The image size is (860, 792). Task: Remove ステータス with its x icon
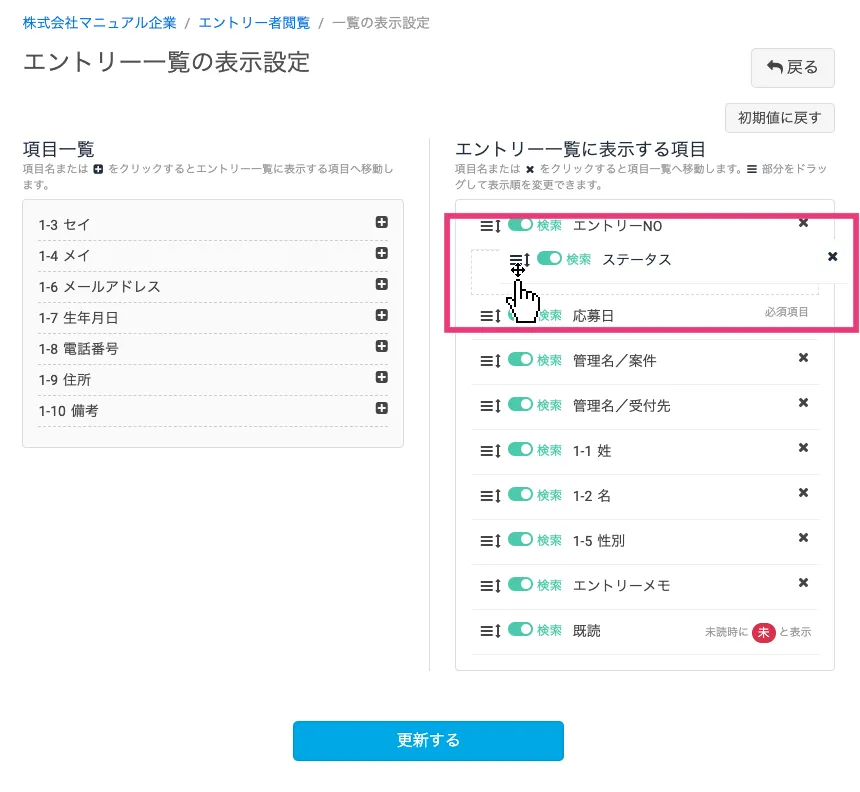[832, 257]
